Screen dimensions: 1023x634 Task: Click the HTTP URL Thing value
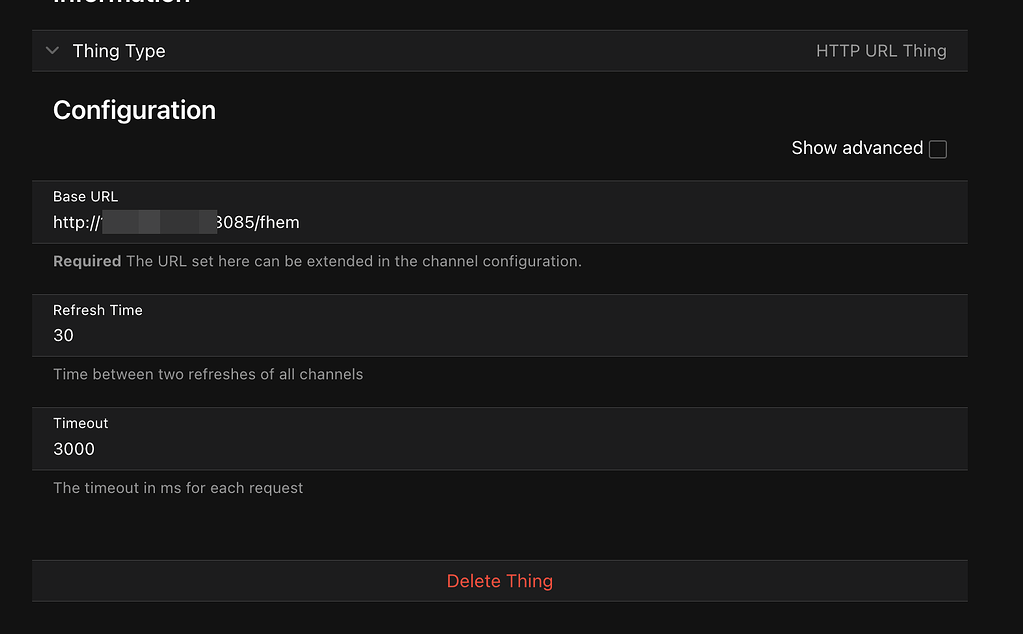click(x=880, y=51)
